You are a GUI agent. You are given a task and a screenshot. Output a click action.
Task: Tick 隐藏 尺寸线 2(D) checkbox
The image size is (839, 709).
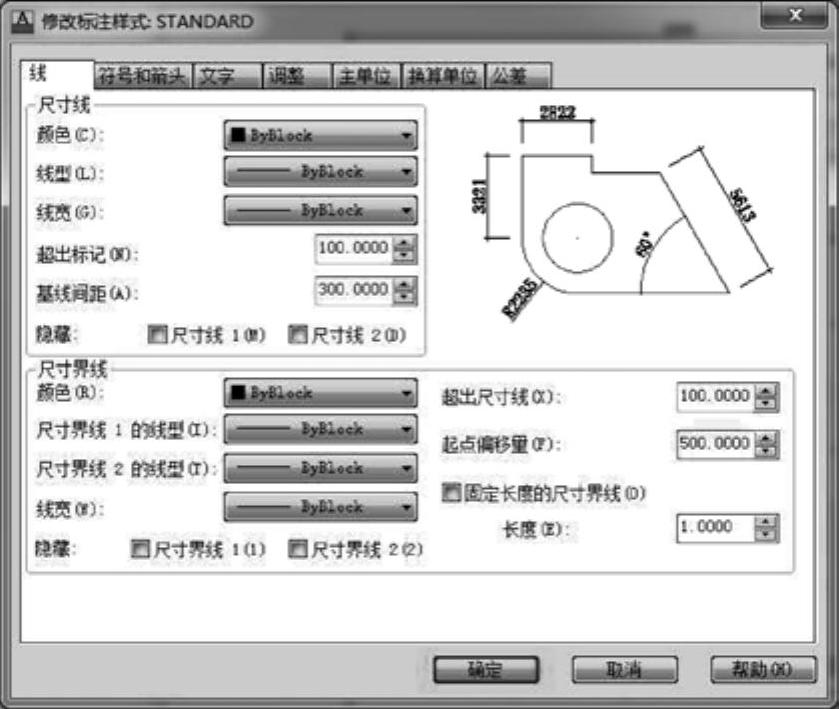tap(298, 335)
